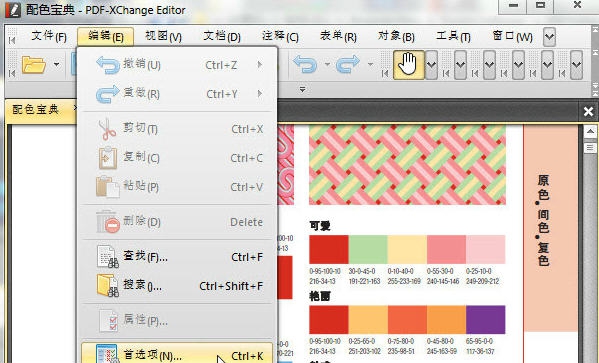
Task: Click the pale yellow 可爱 swatch
Action: (407, 250)
